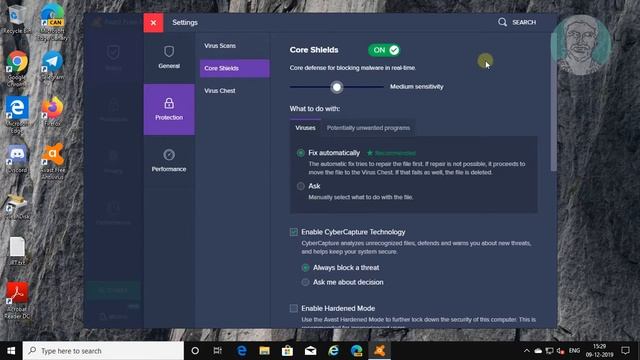
Task: Open Telegram desktop shortcut
Action: point(52,65)
